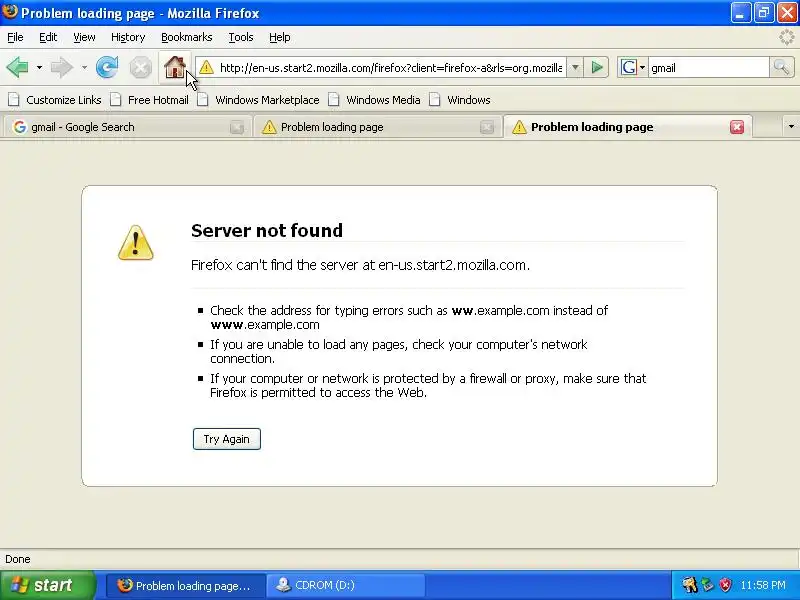The width and height of the screenshot is (800, 600).
Task: Open the Back history dropdown arrow
Action: pos(39,67)
